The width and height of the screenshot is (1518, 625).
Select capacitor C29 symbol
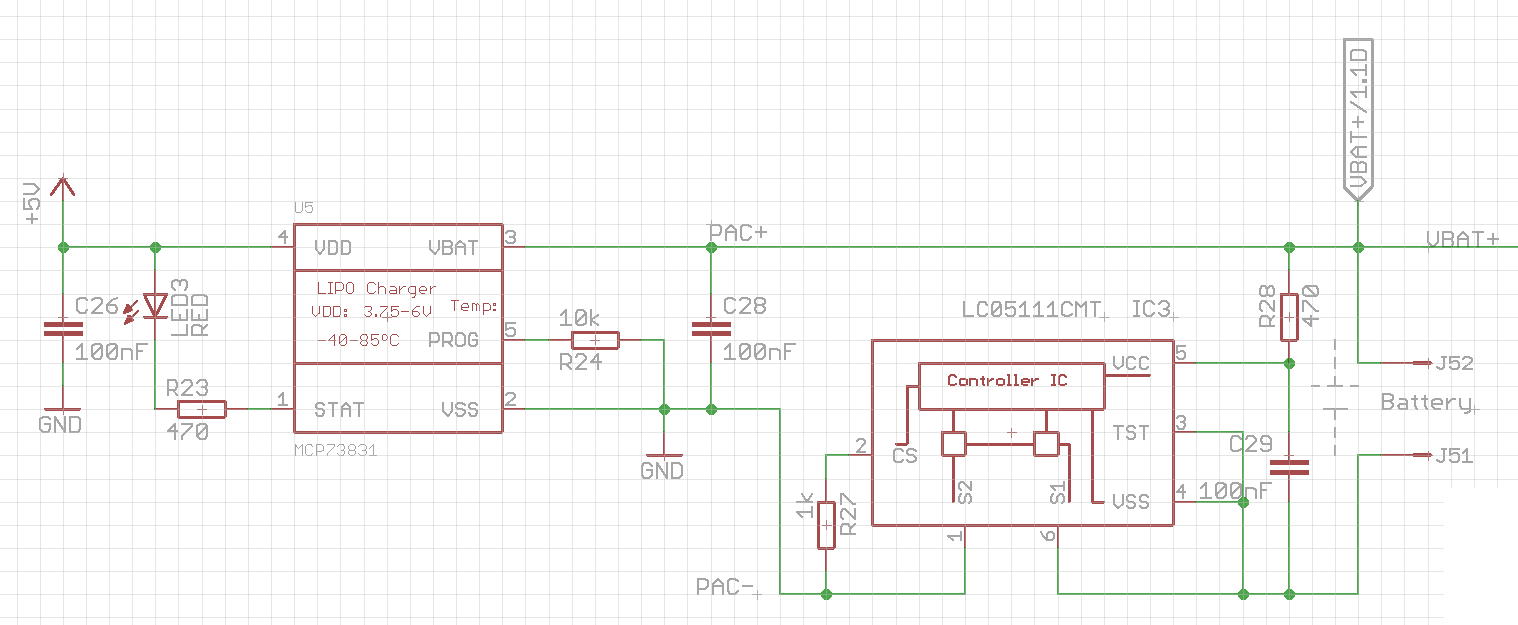[x=1289, y=465]
